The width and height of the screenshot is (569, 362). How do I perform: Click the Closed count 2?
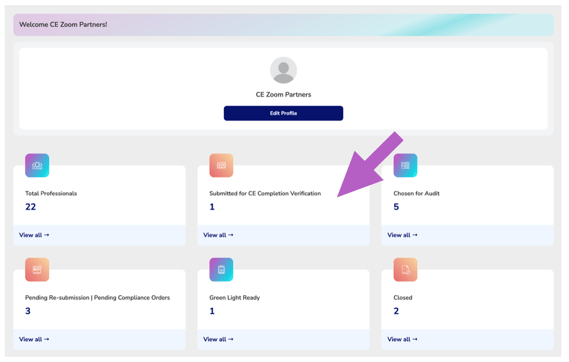coord(396,311)
